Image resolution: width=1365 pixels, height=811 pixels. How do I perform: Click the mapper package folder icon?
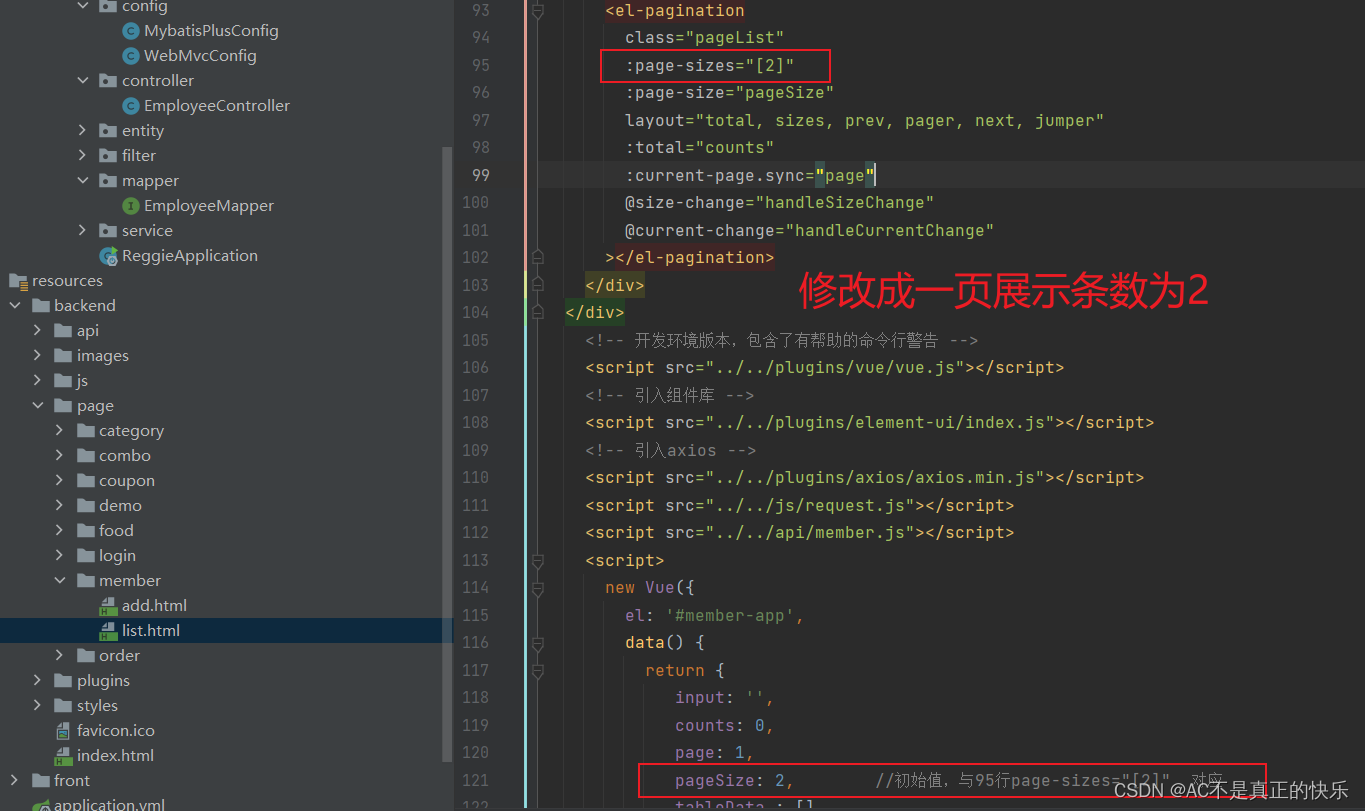tap(108, 181)
